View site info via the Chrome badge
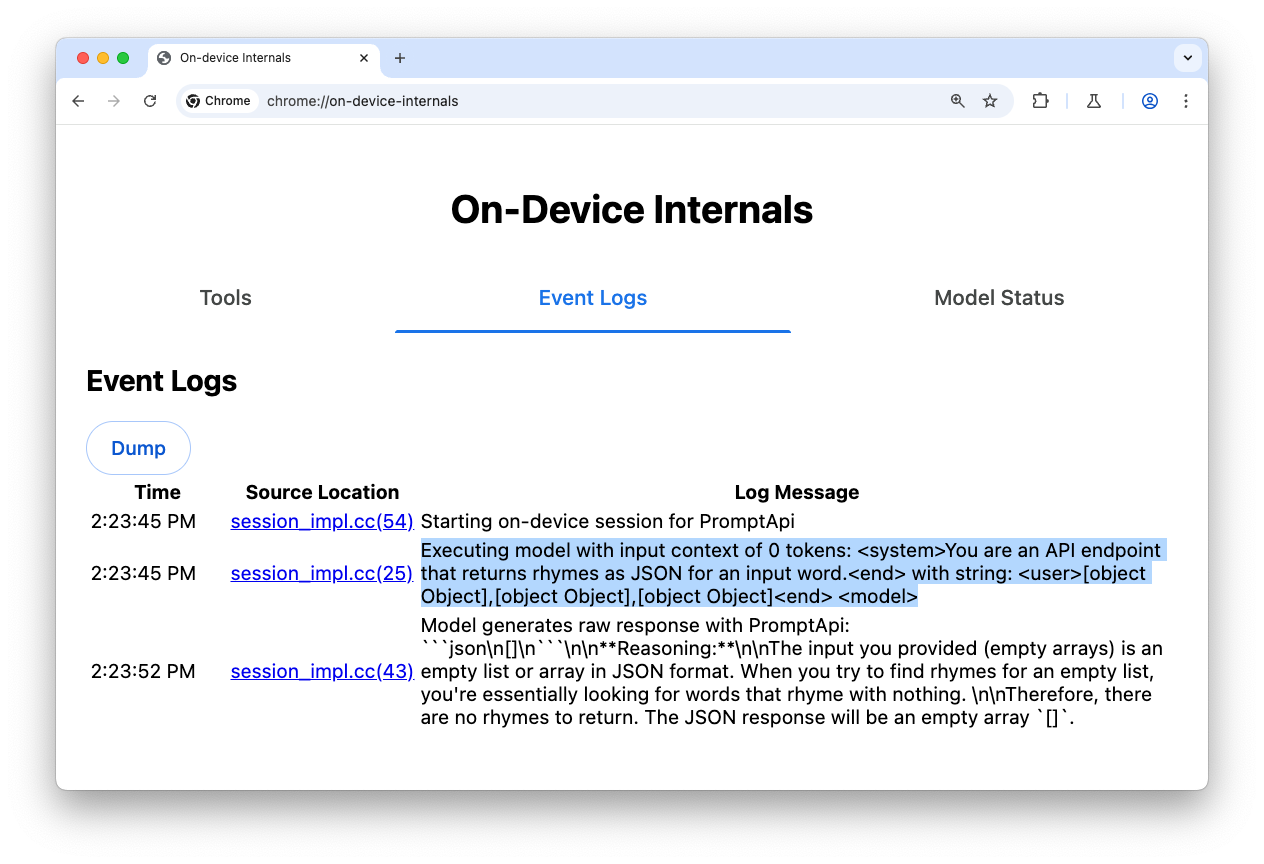Viewport: 1264px width, 864px height. [x=218, y=101]
